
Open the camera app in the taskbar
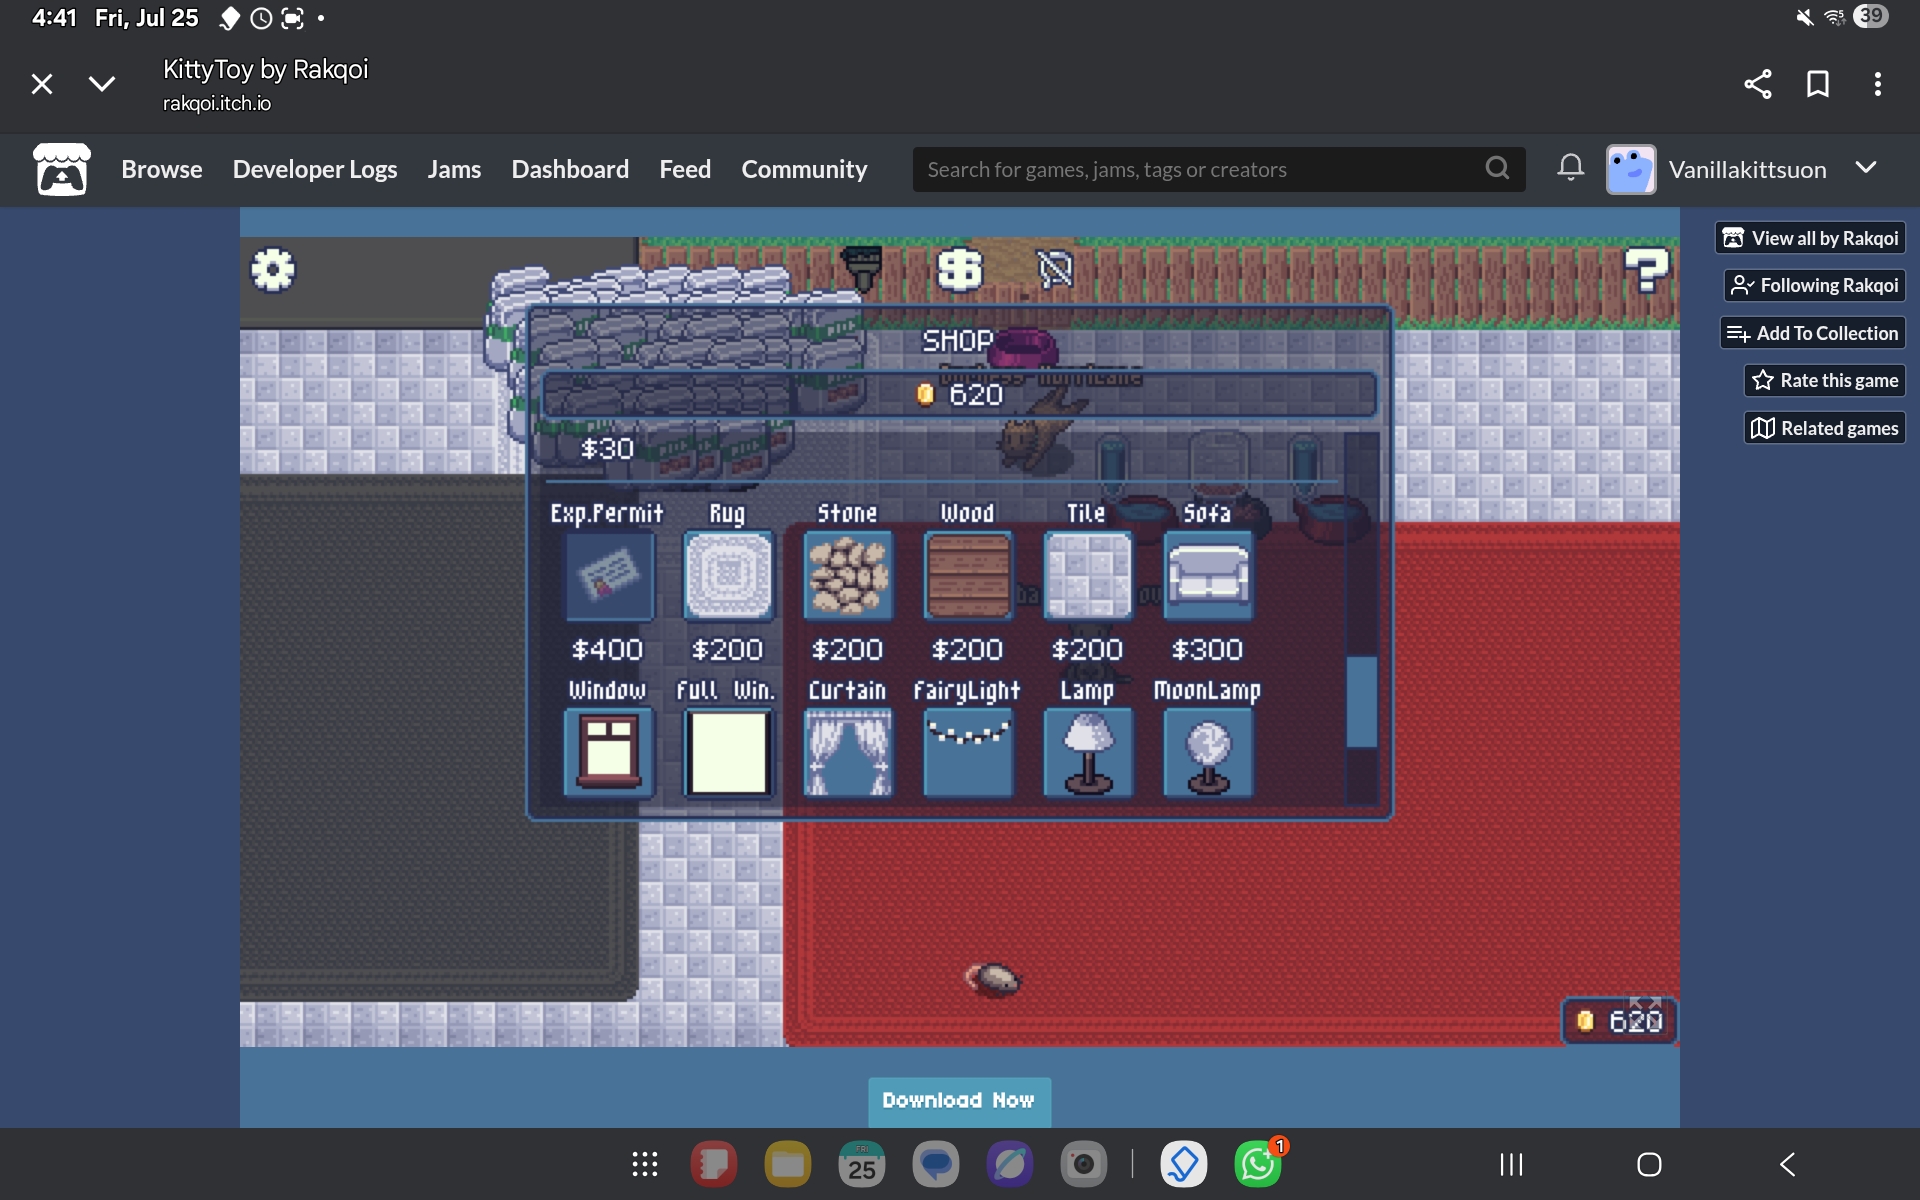(x=1084, y=1164)
